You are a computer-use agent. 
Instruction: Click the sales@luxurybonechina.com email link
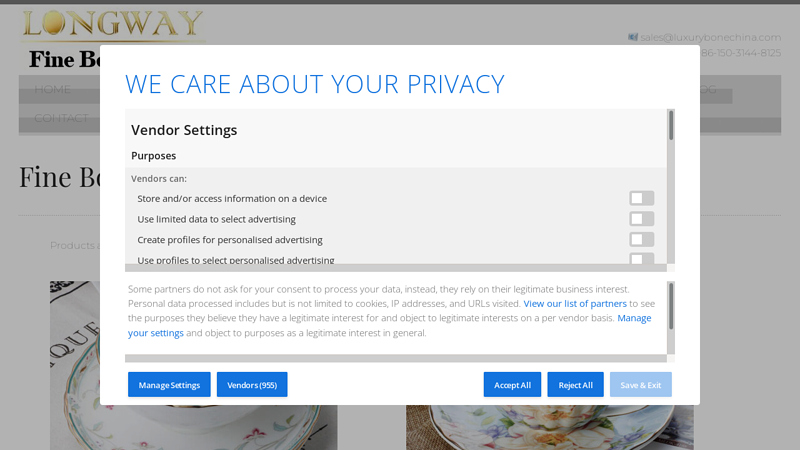710,37
